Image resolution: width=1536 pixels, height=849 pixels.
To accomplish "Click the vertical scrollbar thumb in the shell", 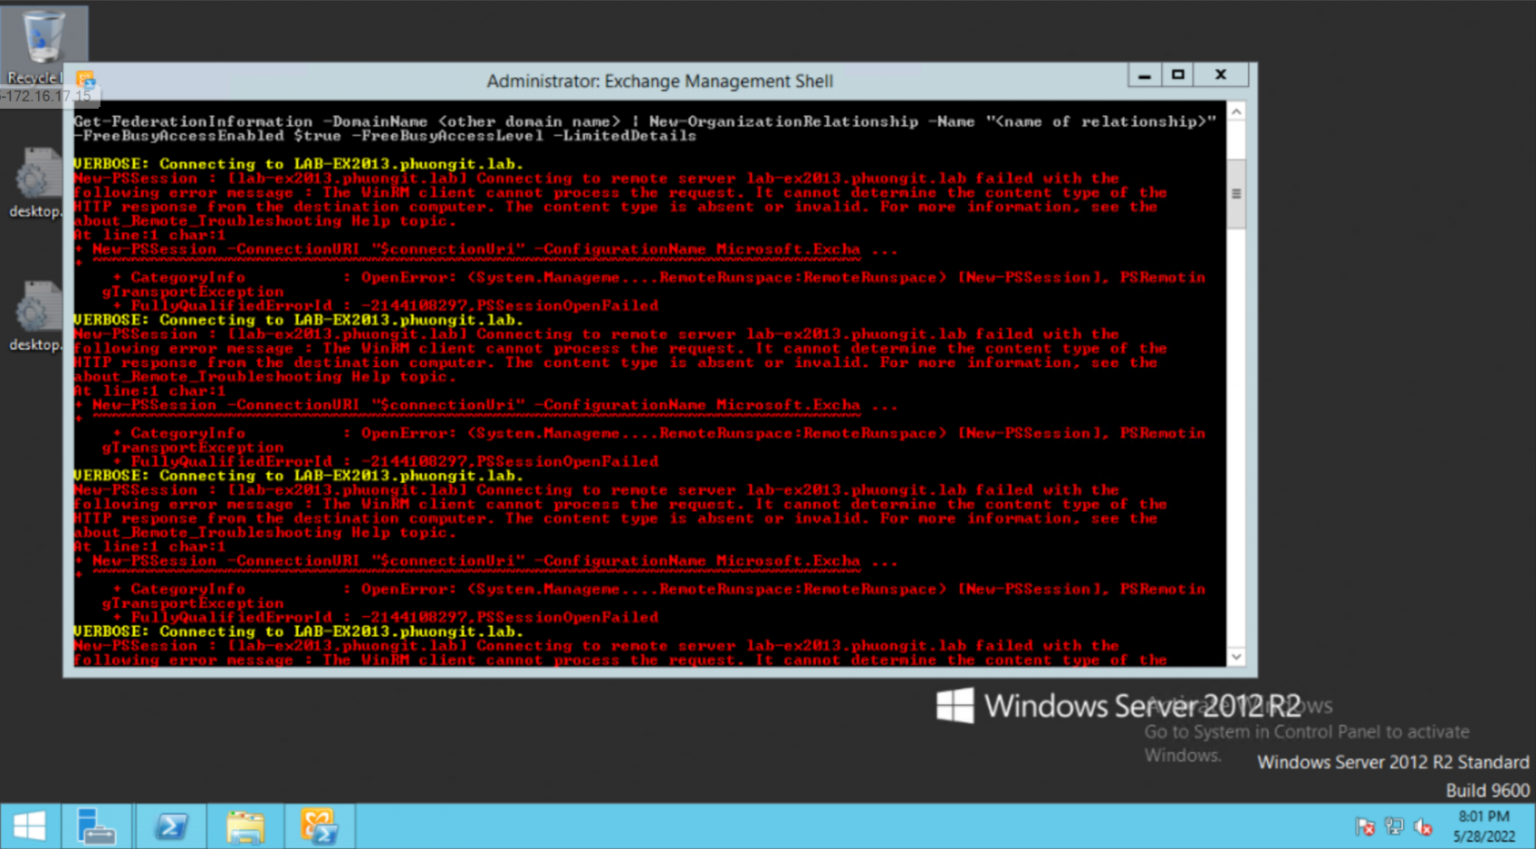I will (1237, 194).
